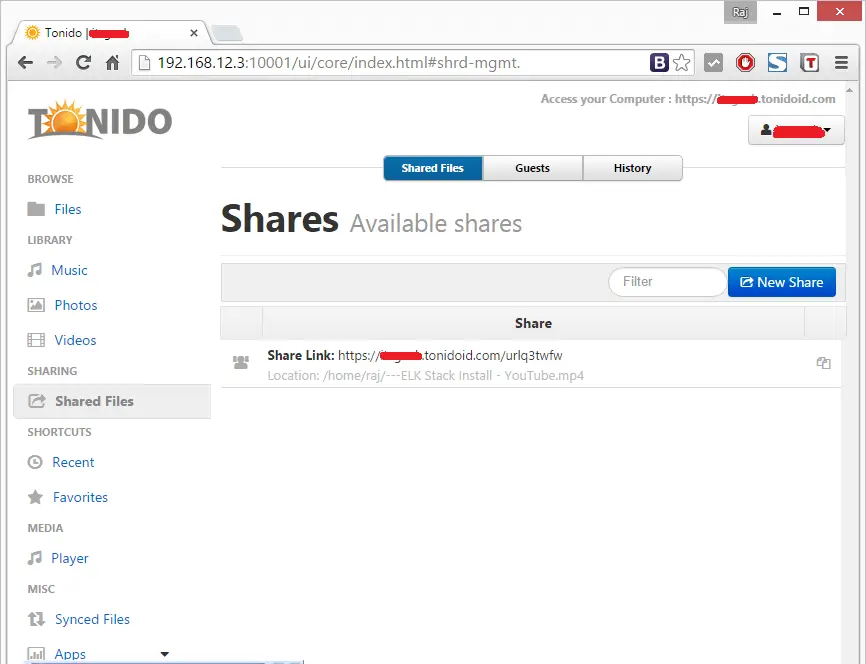
Task: Click the star icon beside Favorites
Action: coord(35,497)
